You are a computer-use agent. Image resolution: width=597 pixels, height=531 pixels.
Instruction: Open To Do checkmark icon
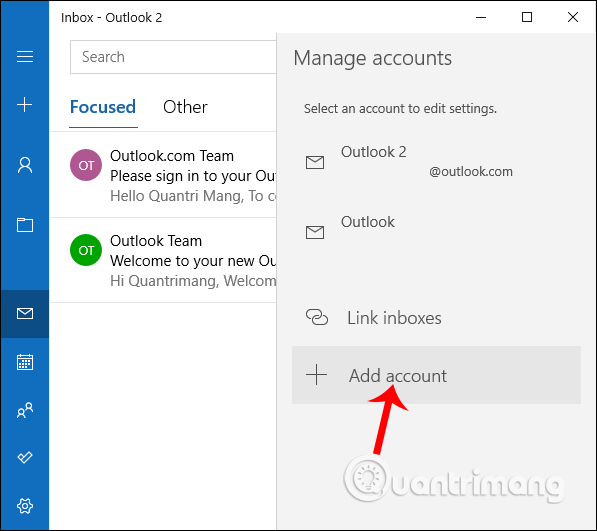tap(25, 457)
